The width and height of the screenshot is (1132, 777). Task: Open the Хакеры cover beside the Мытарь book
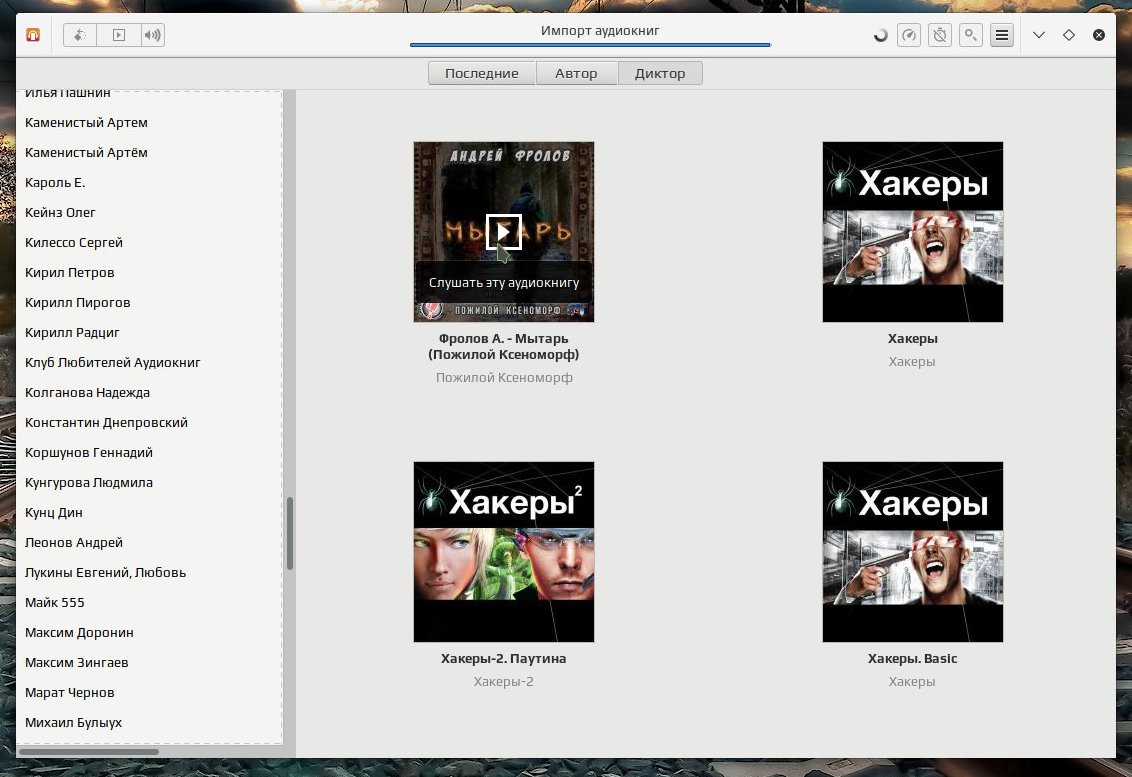pyautogui.click(x=913, y=232)
